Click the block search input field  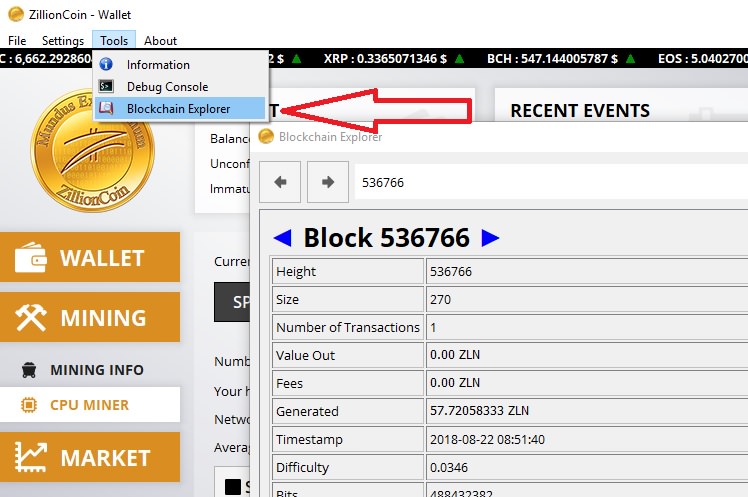pyautogui.click(x=551, y=182)
